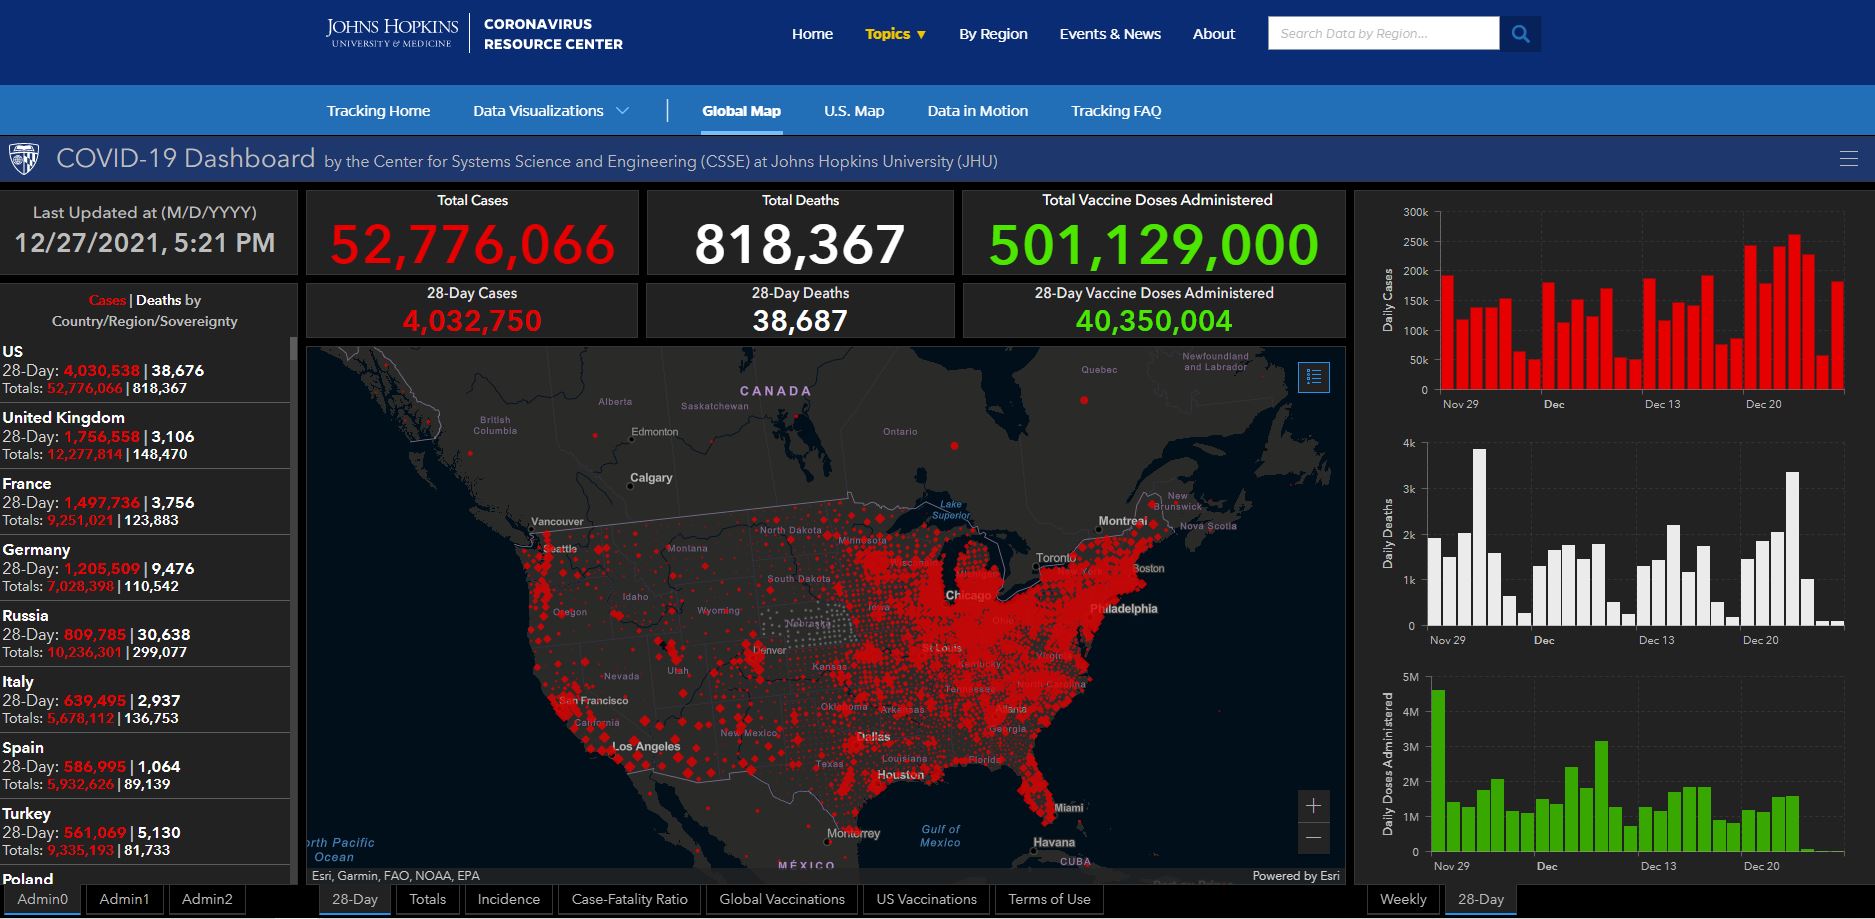Click Coronavirus Resource Center title

[553, 34]
